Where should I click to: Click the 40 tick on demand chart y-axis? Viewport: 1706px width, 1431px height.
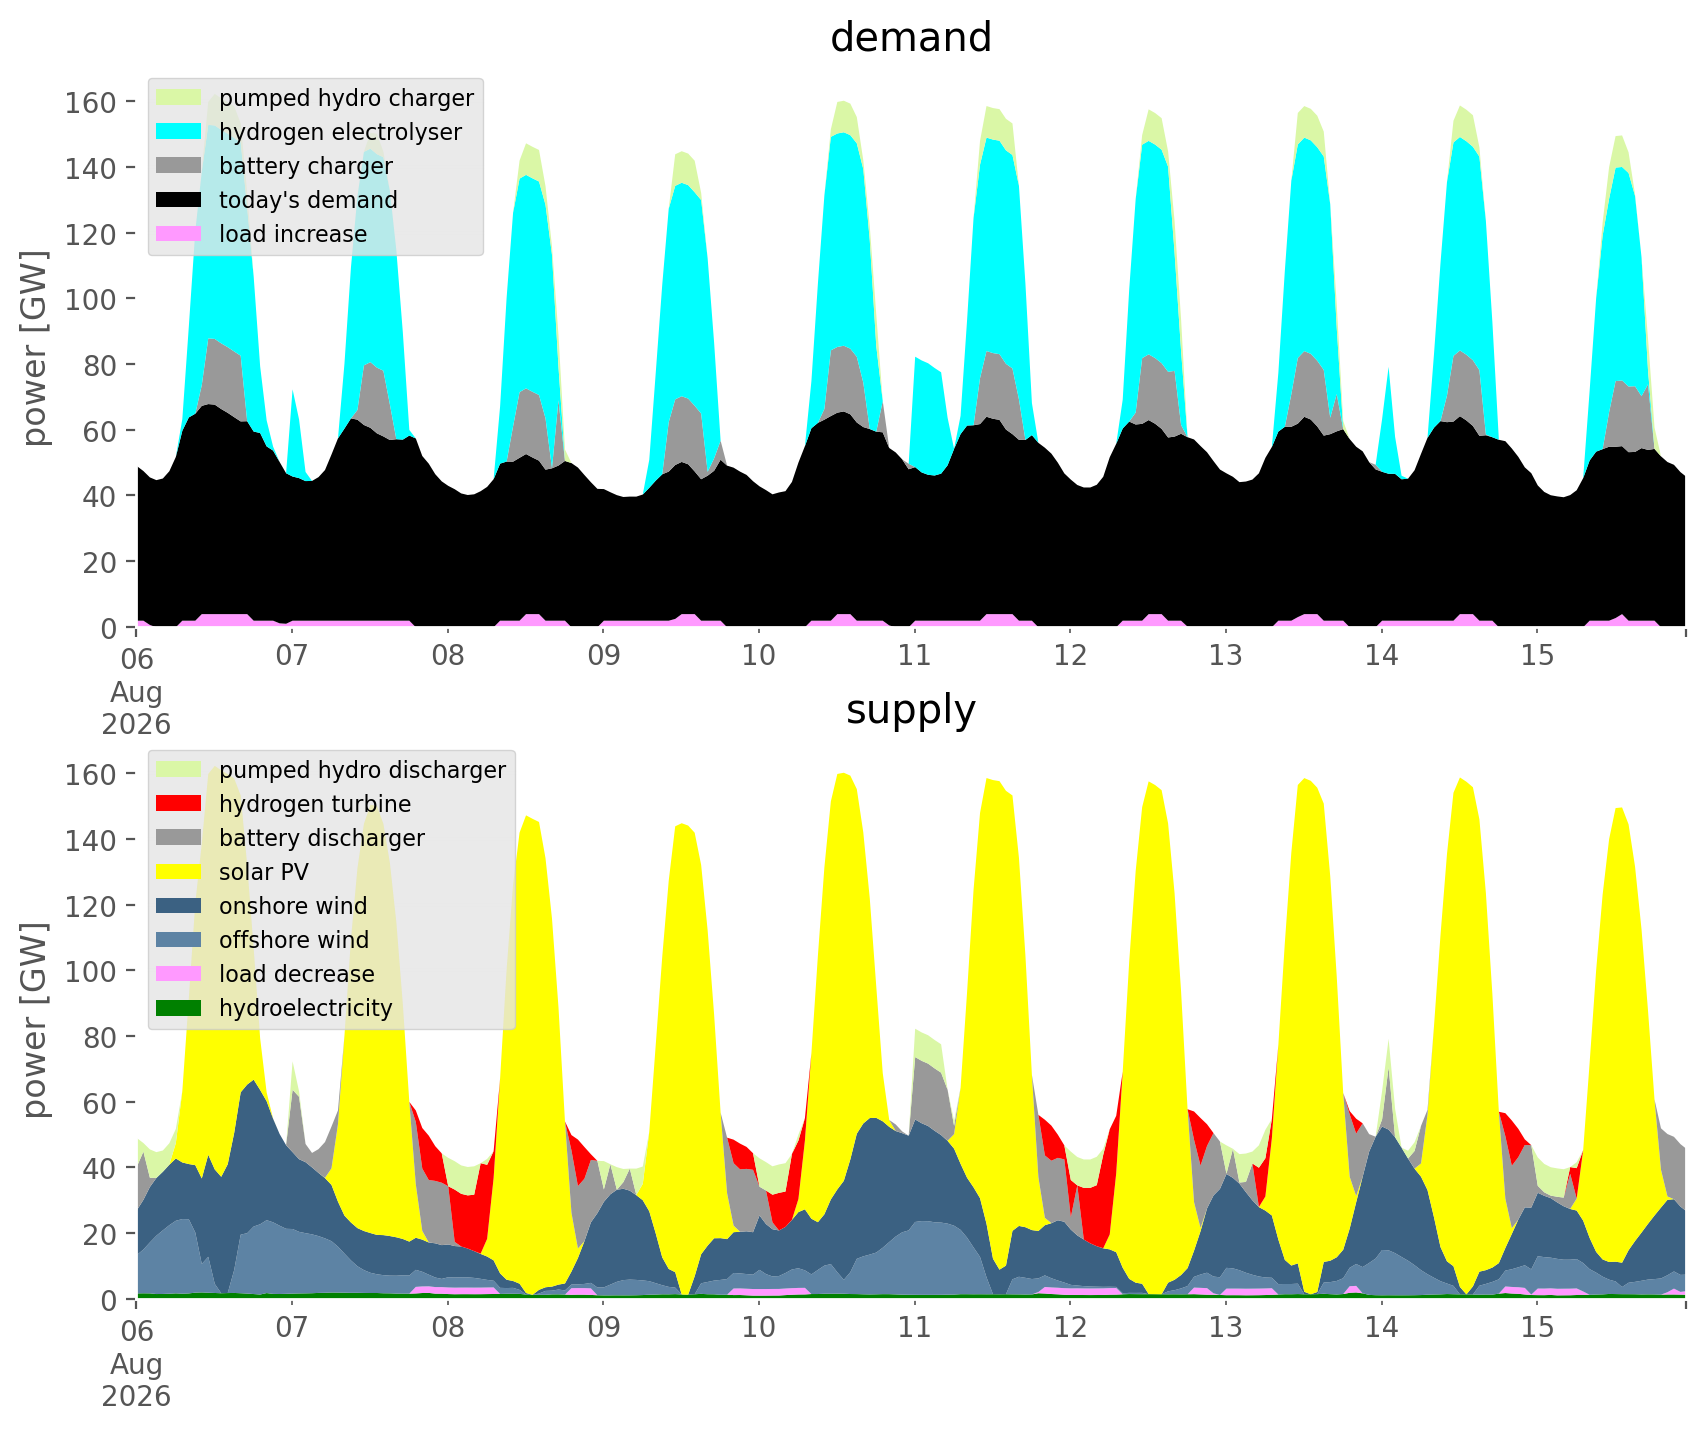[x=99, y=496]
